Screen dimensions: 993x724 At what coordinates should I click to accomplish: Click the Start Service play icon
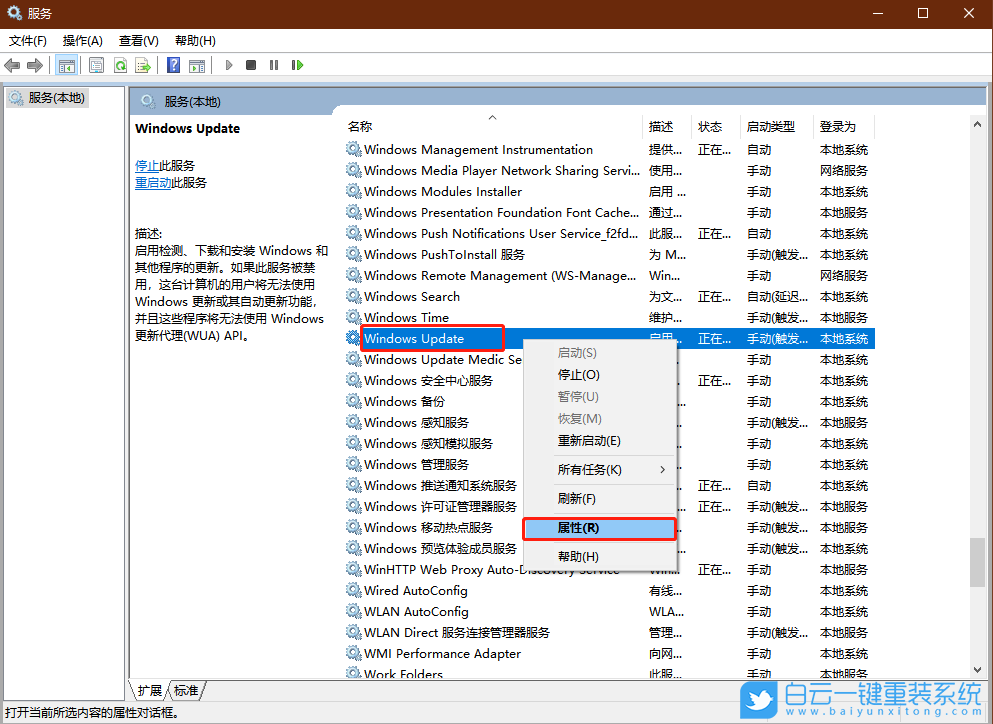point(229,64)
